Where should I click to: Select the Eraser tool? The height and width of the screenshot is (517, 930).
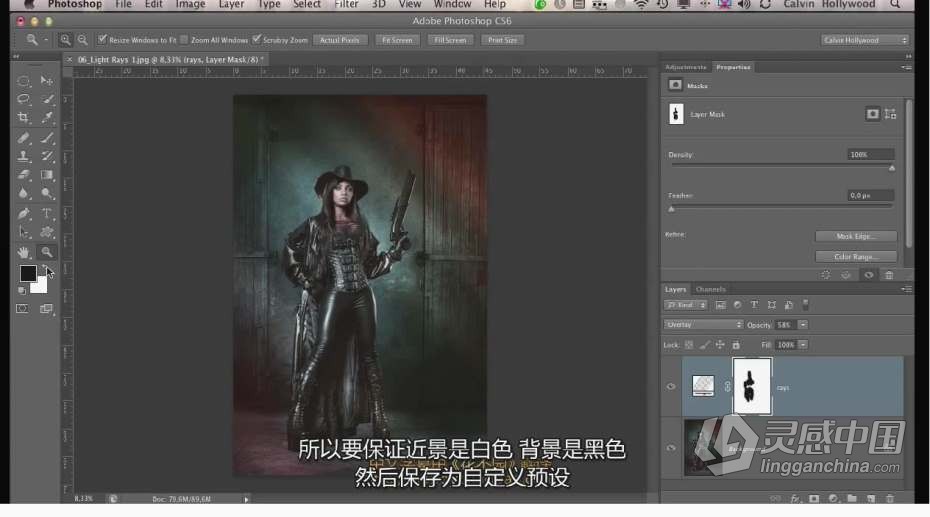(23, 175)
